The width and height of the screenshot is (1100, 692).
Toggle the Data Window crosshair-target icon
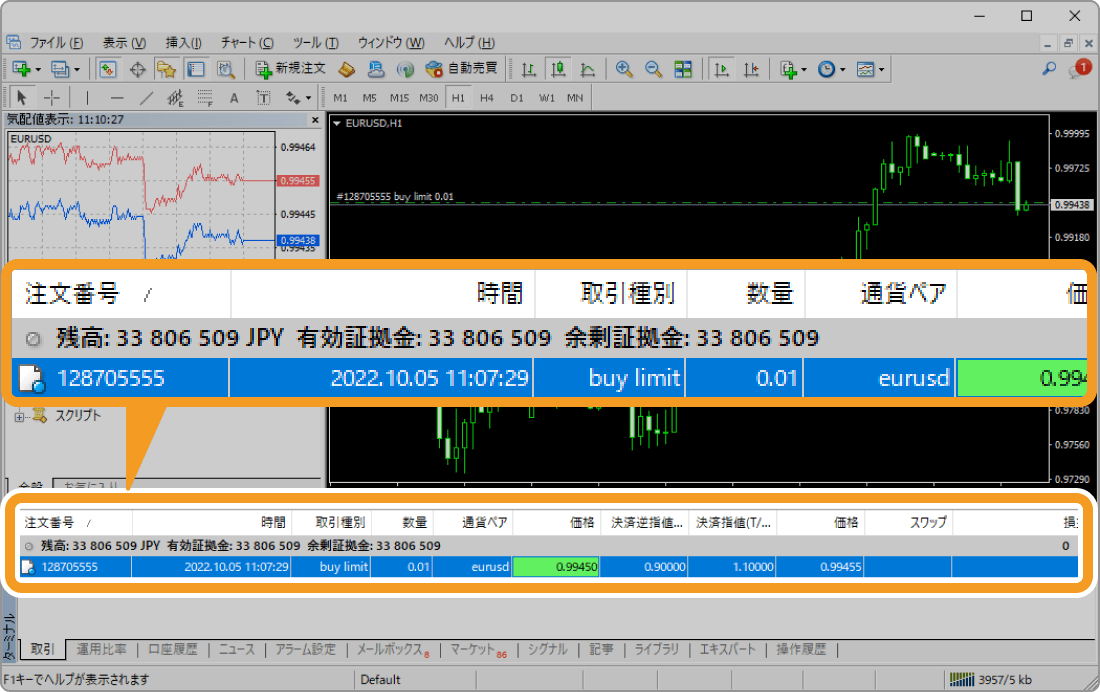138,69
